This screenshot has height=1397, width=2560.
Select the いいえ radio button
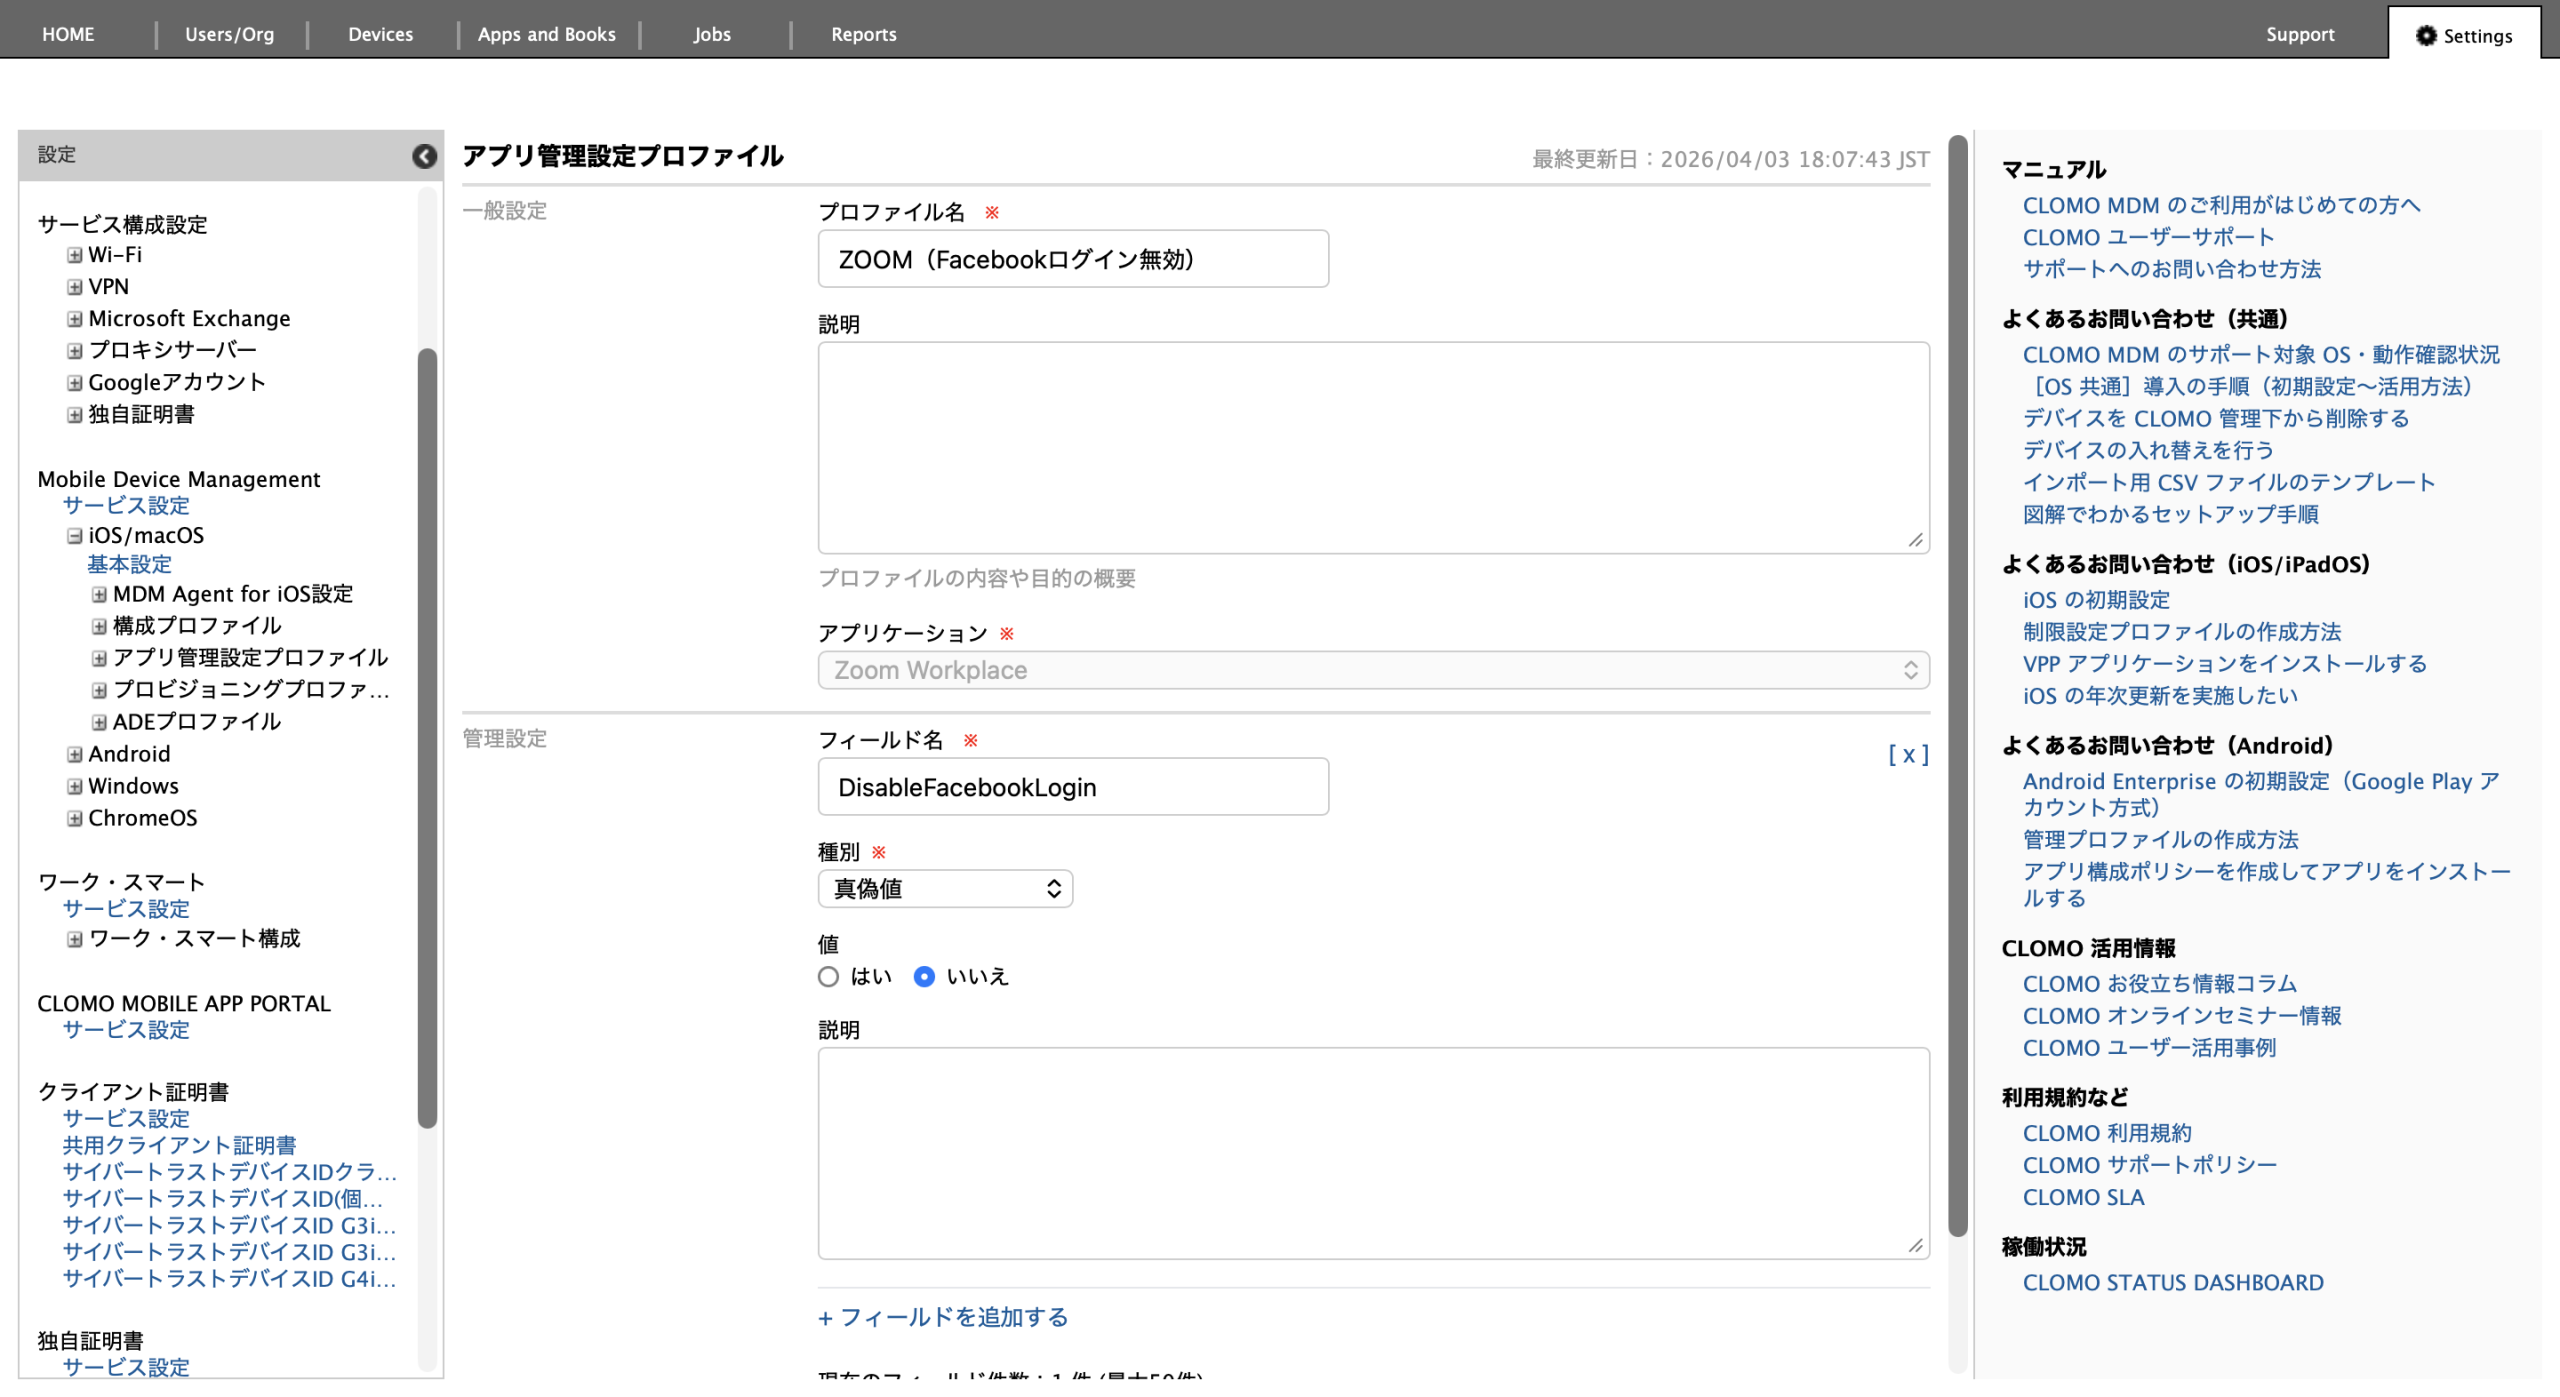pyautogui.click(x=924, y=977)
